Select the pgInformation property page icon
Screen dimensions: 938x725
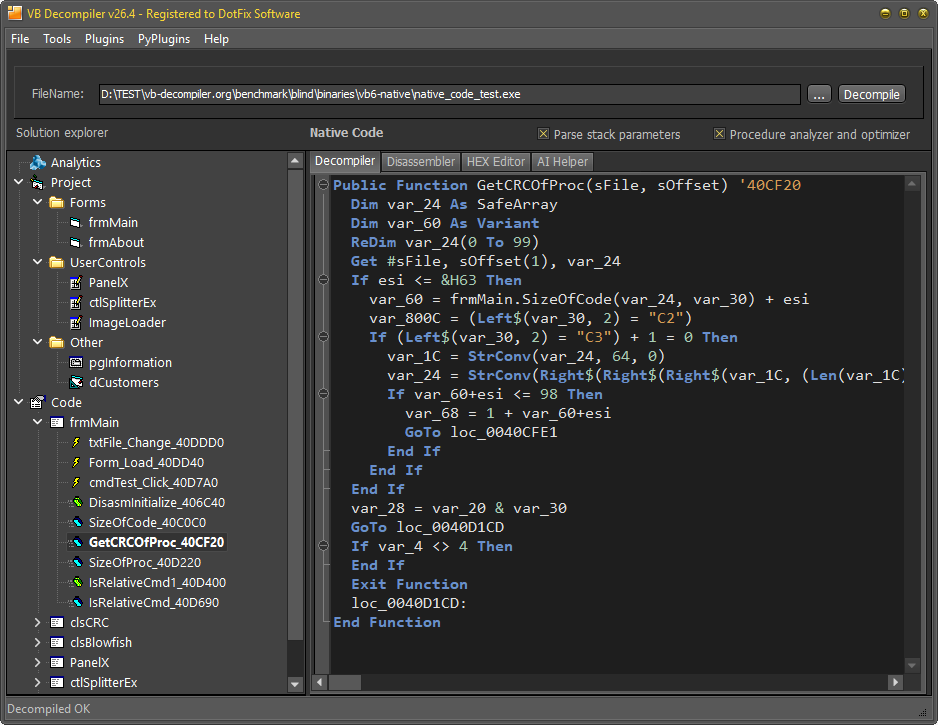[x=76, y=362]
